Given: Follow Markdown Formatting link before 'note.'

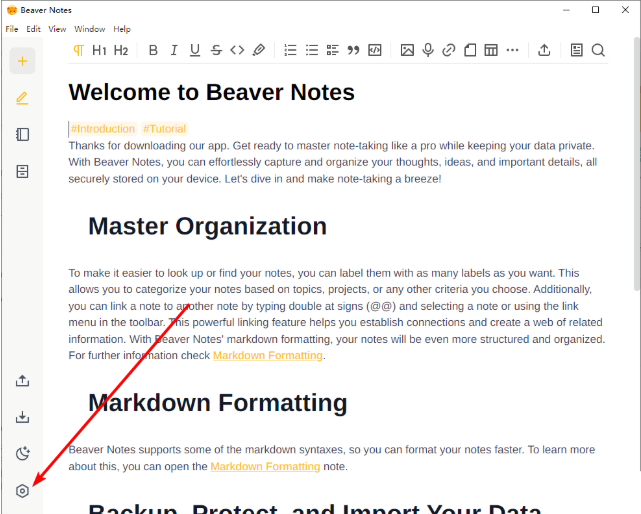Looking at the screenshot, I should click(265, 466).
